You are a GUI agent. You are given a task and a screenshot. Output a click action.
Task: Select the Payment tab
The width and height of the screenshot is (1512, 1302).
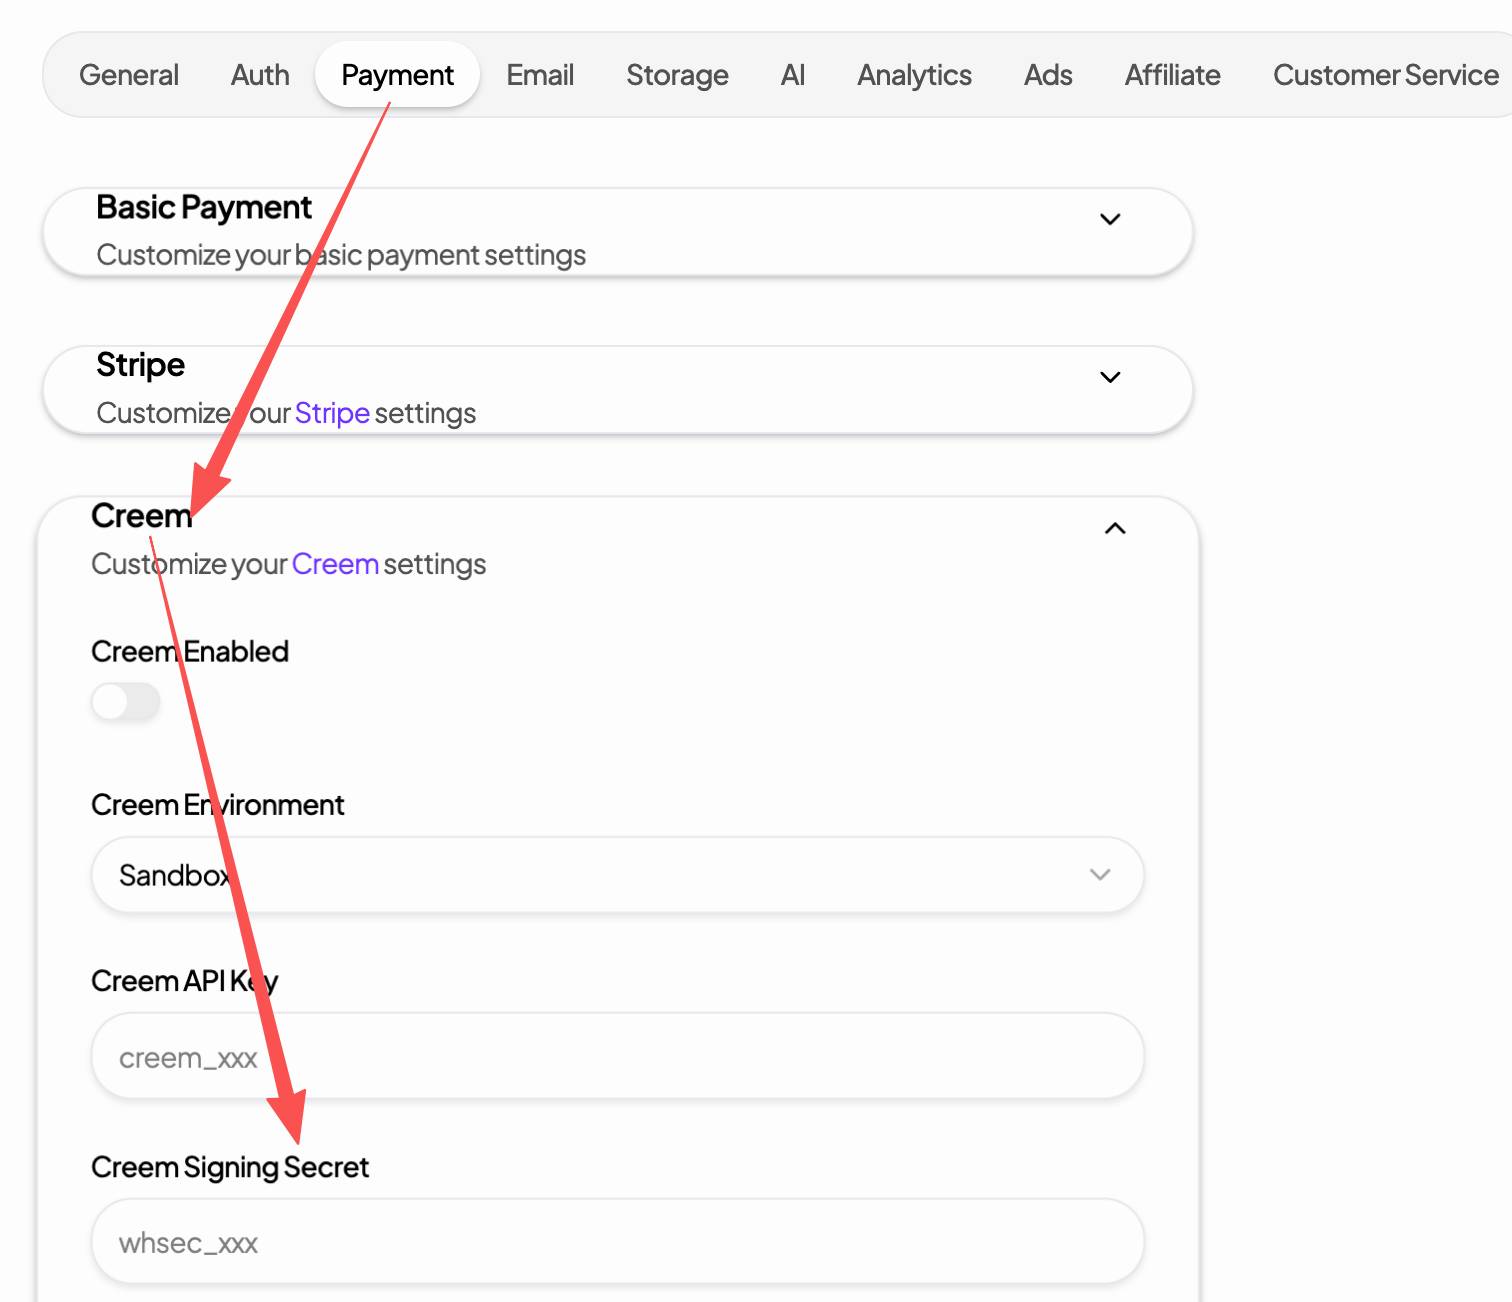397,75
